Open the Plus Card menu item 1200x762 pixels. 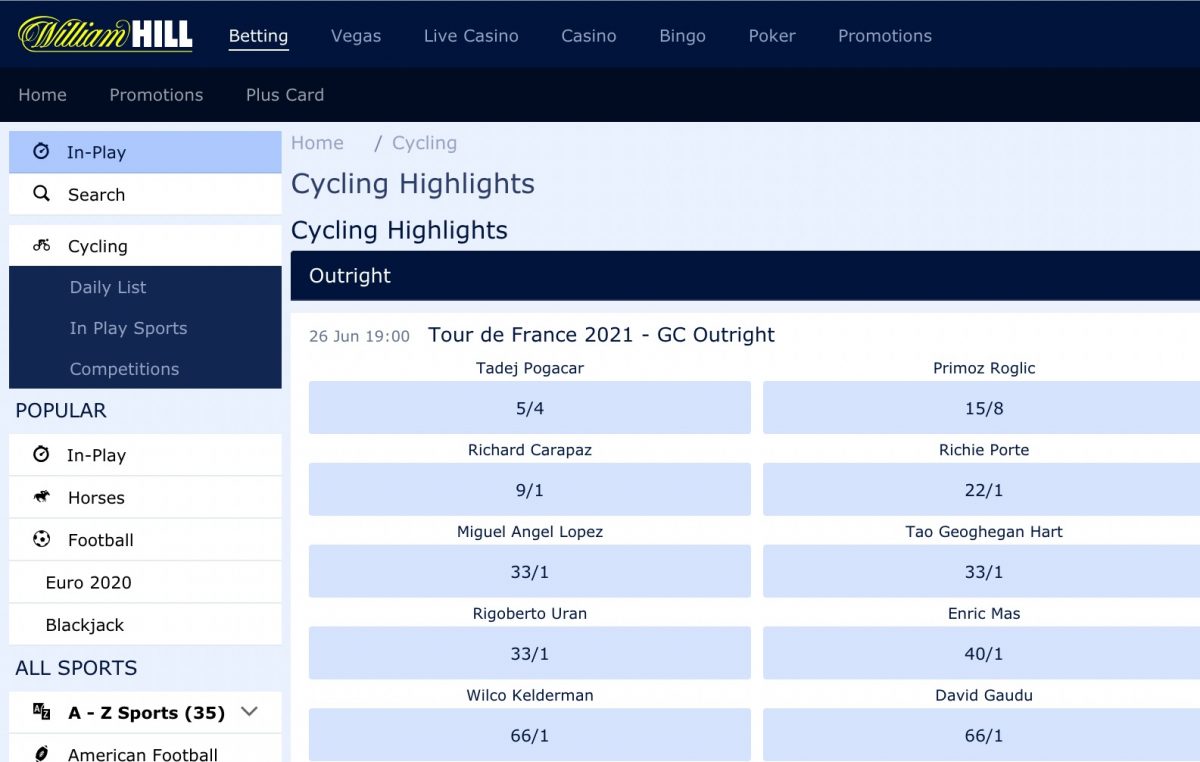[285, 95]
